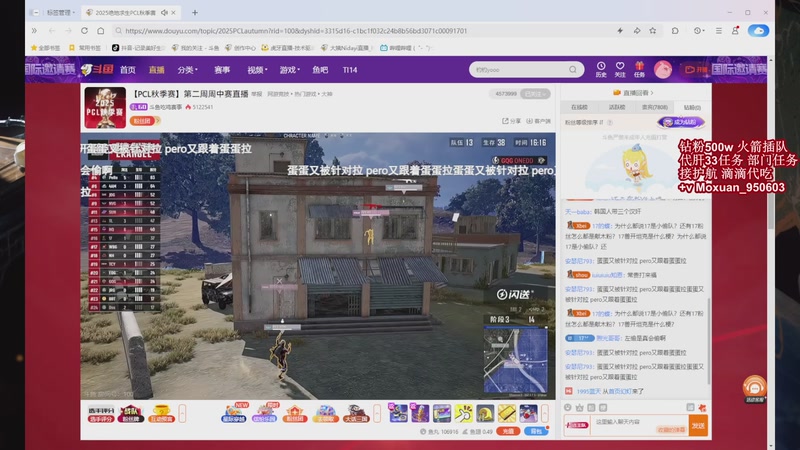Open the 关注 followed heart icon
This screenshot has height=450, width=800.
[620, 69]
